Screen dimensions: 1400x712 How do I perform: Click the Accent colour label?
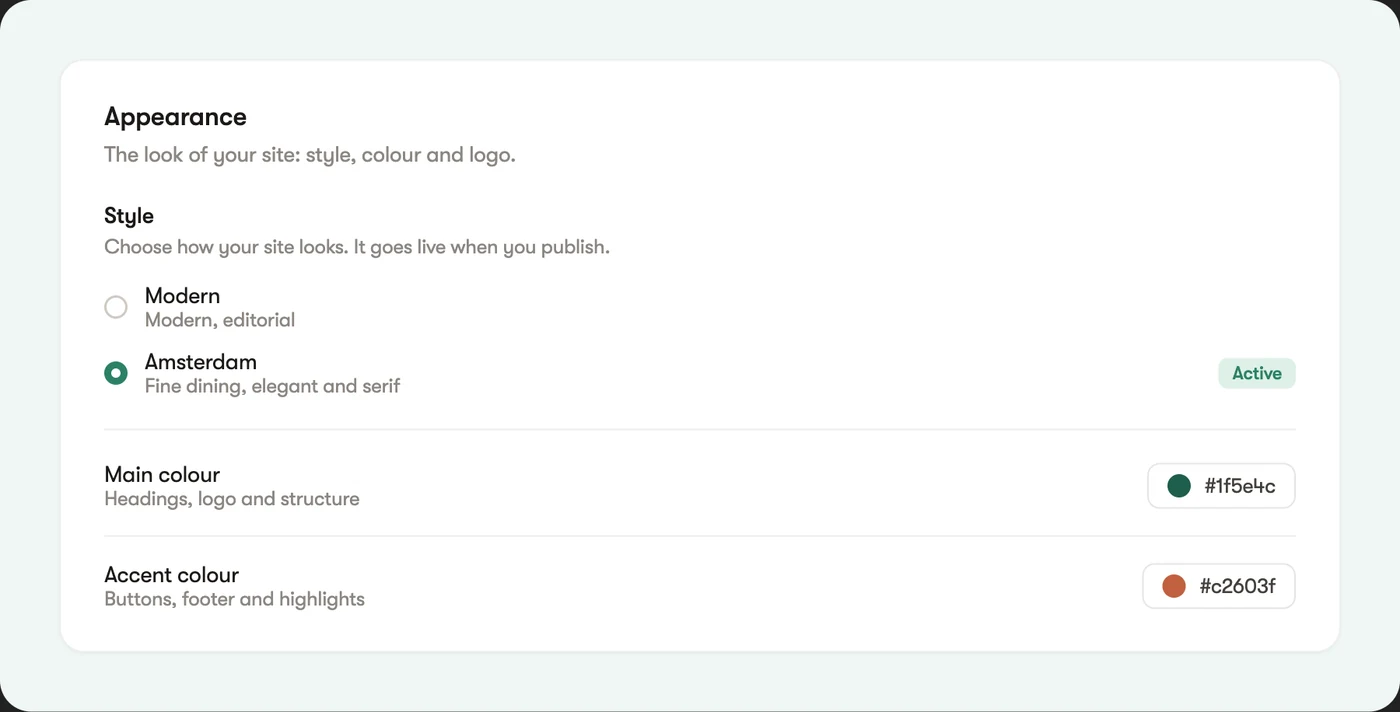click(x=172, y=575)
